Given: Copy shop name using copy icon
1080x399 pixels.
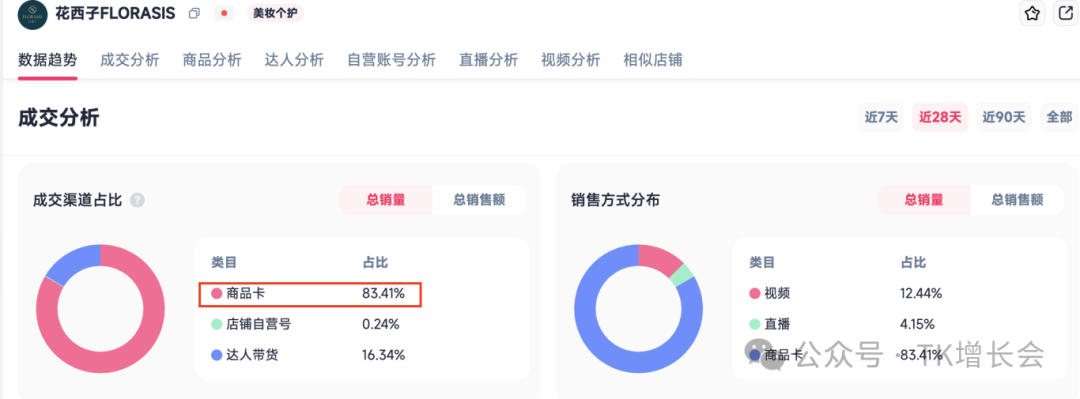Looking at the screenshot, I should click(x=194, y=13).
